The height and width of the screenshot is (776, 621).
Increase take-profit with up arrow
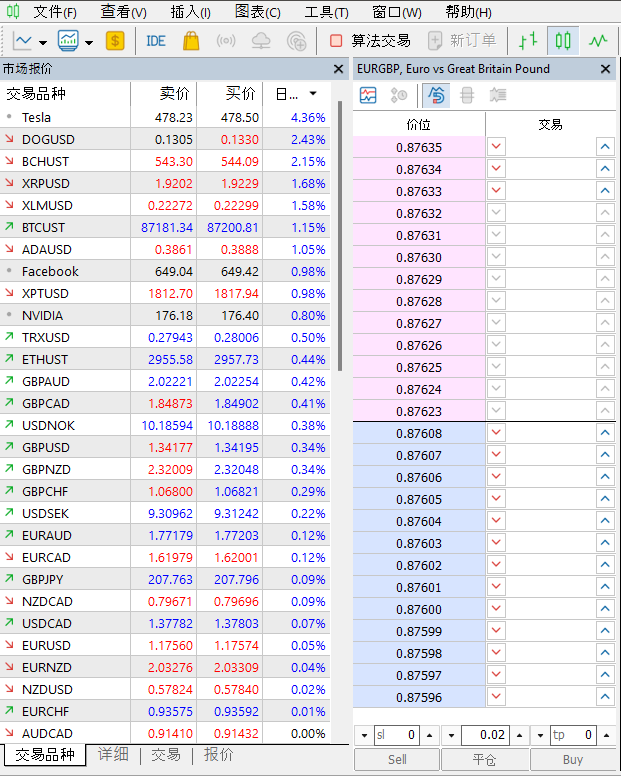coord(607,735)
